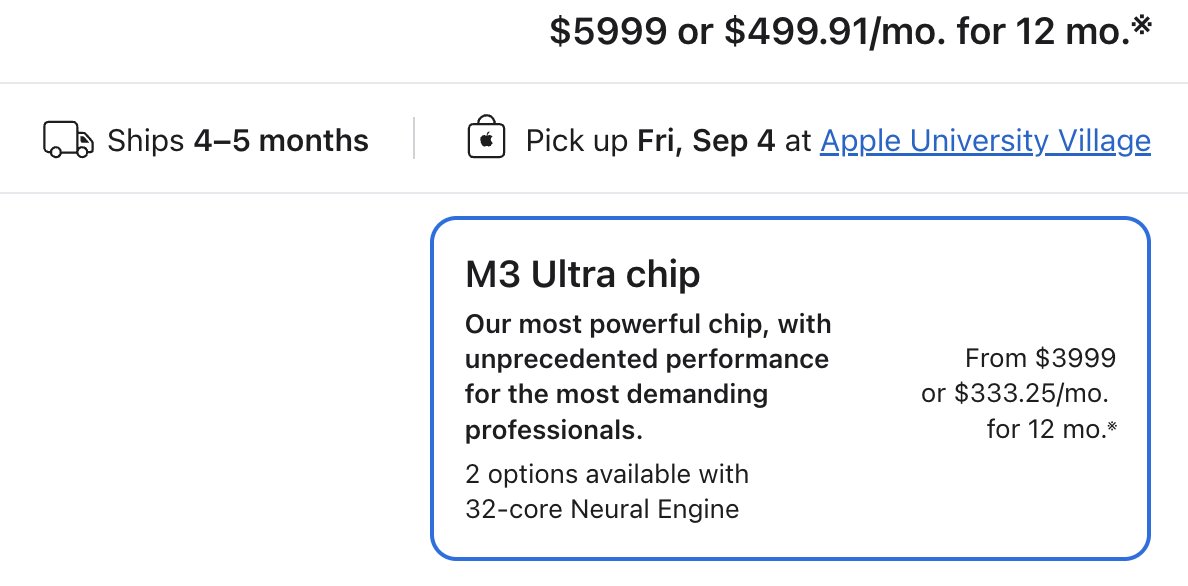Click the "or $333.25/mo." financing text
This screenshot has height=586, width=1188.
(1014, 394)
